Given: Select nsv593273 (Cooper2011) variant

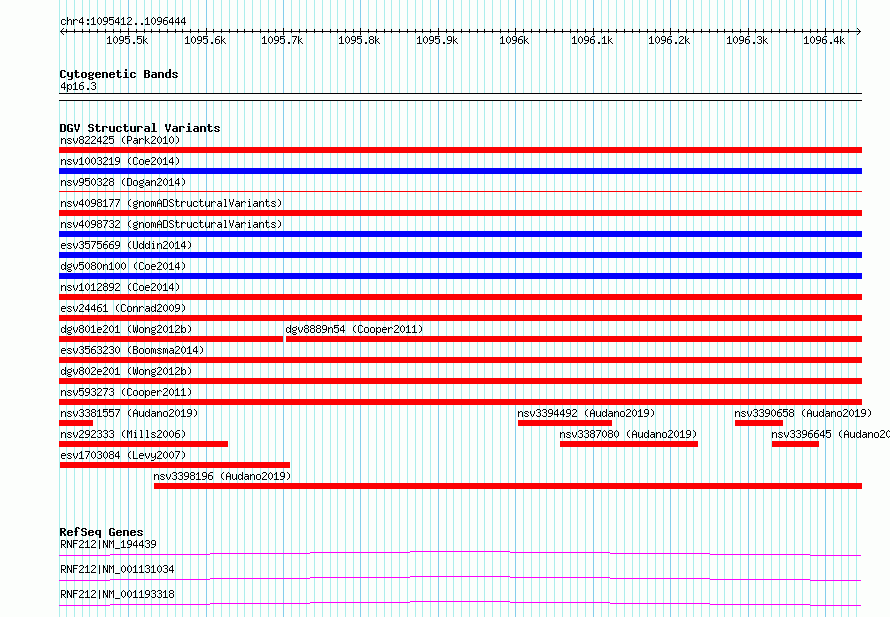Looking at the screenshot, I should point(126,392).
